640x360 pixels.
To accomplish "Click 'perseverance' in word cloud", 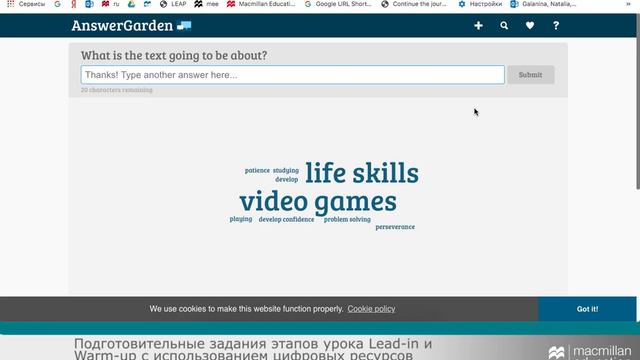I will tap(395, 227).
